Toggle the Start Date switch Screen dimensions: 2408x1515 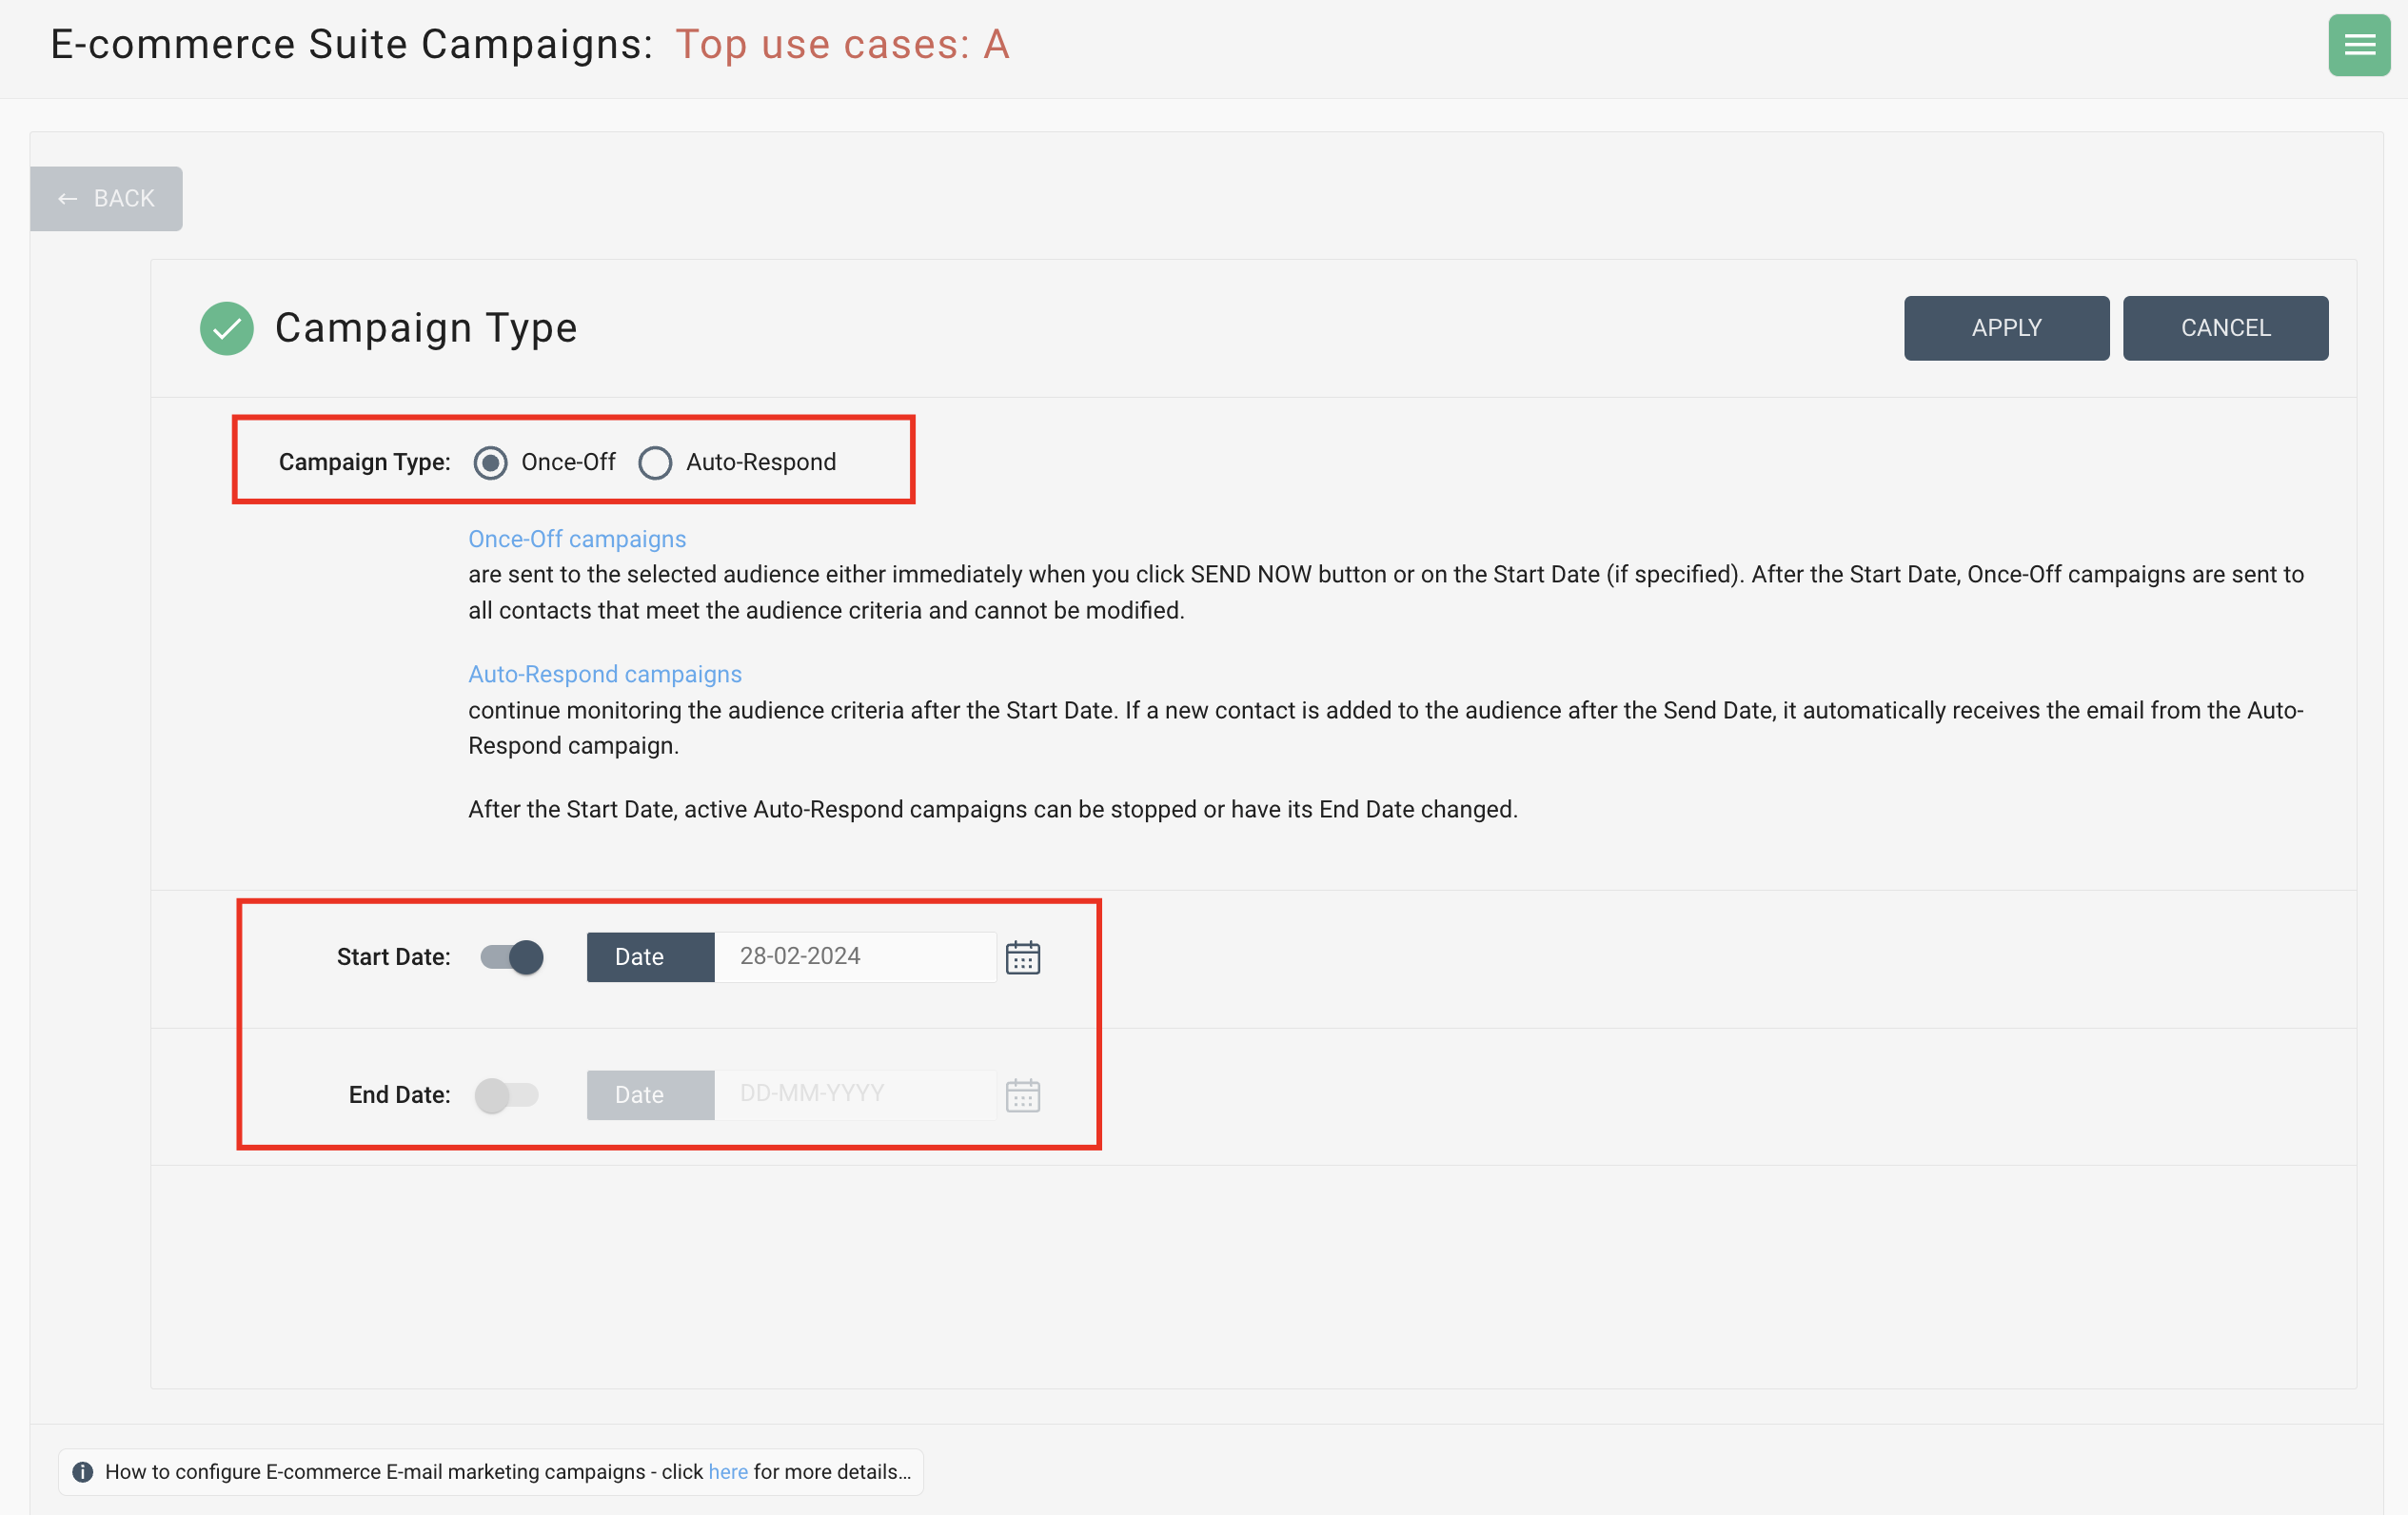tap(511, 957)
